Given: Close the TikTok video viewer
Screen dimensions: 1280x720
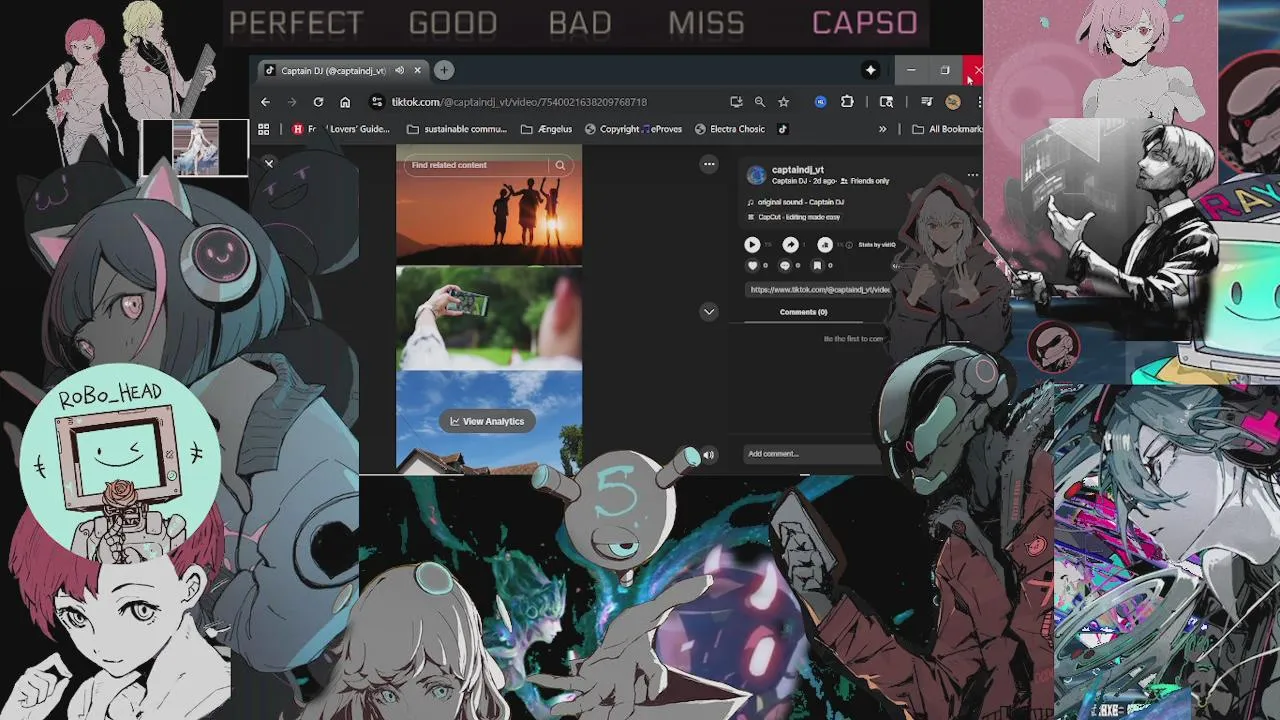Looking at the screenshot, I should pyautogui.click(x=269, y=163).
